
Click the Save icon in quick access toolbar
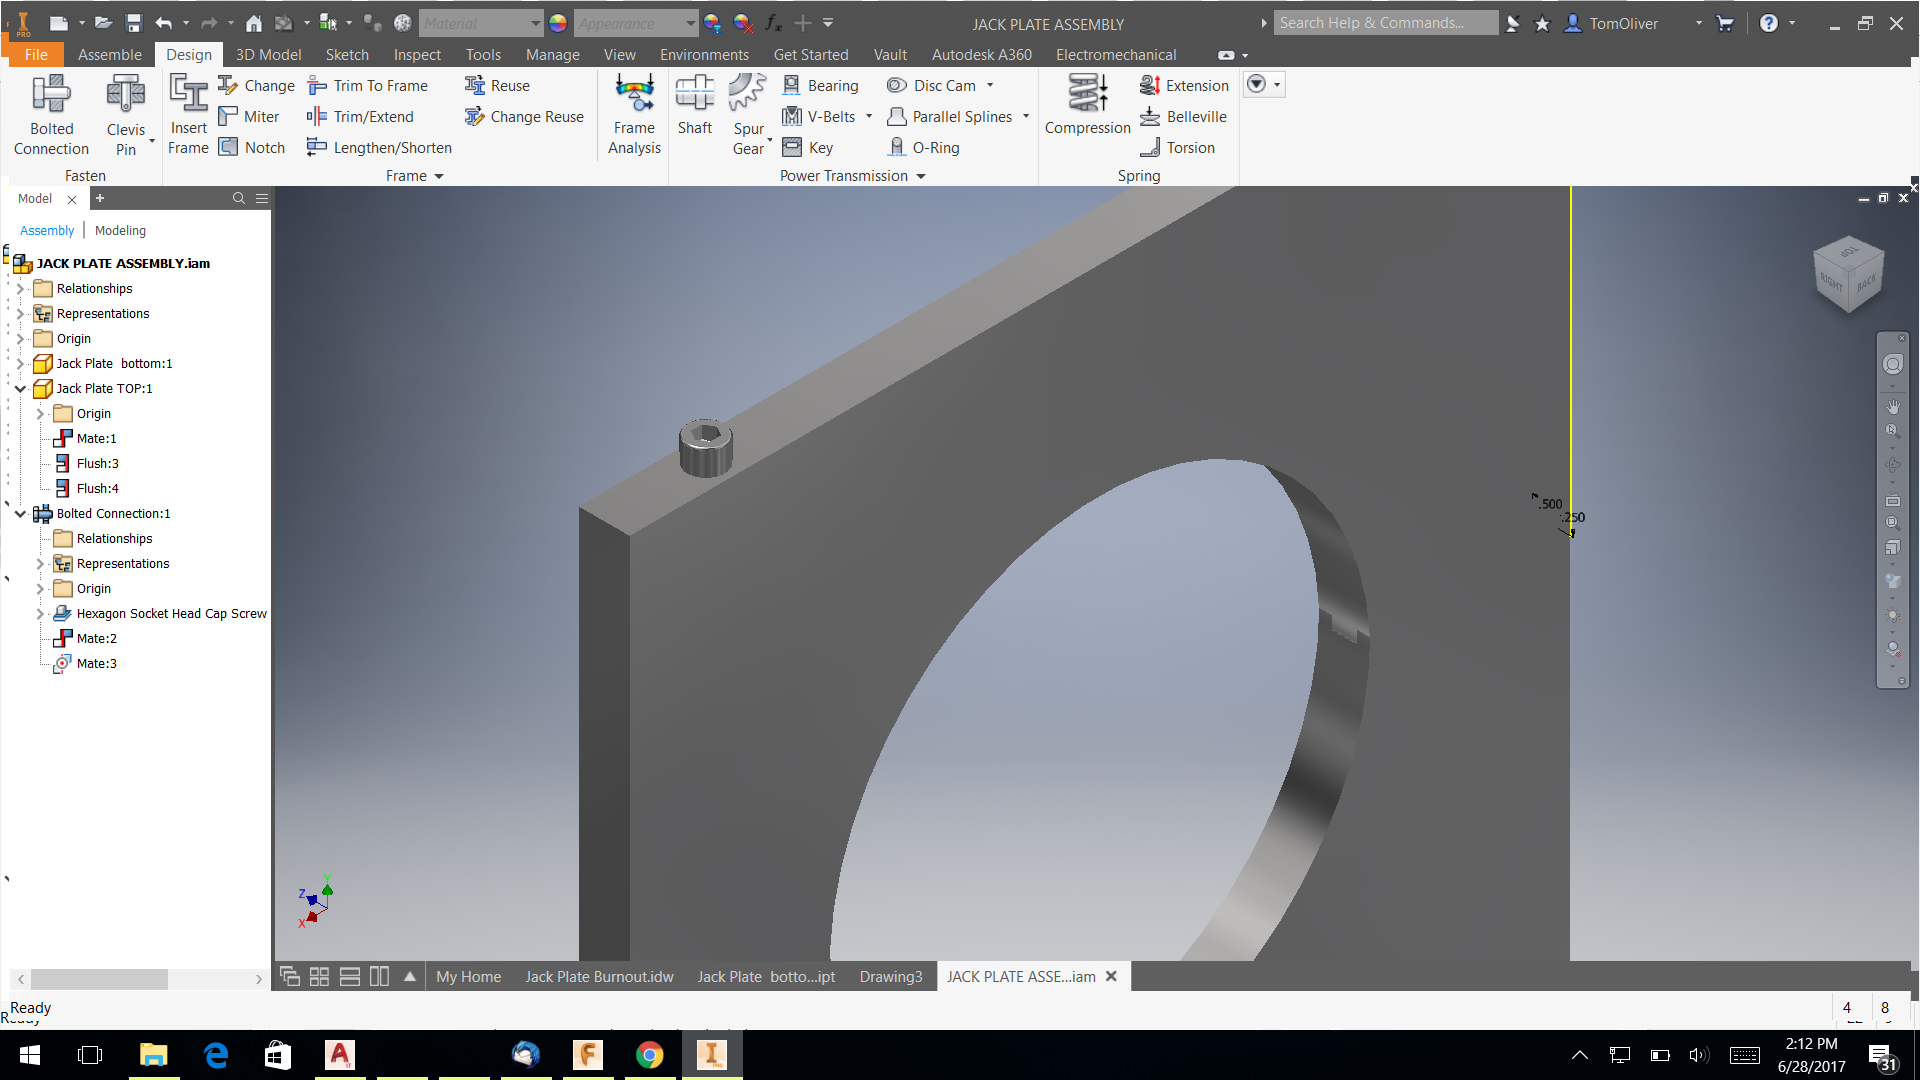[x=133, y=23]
